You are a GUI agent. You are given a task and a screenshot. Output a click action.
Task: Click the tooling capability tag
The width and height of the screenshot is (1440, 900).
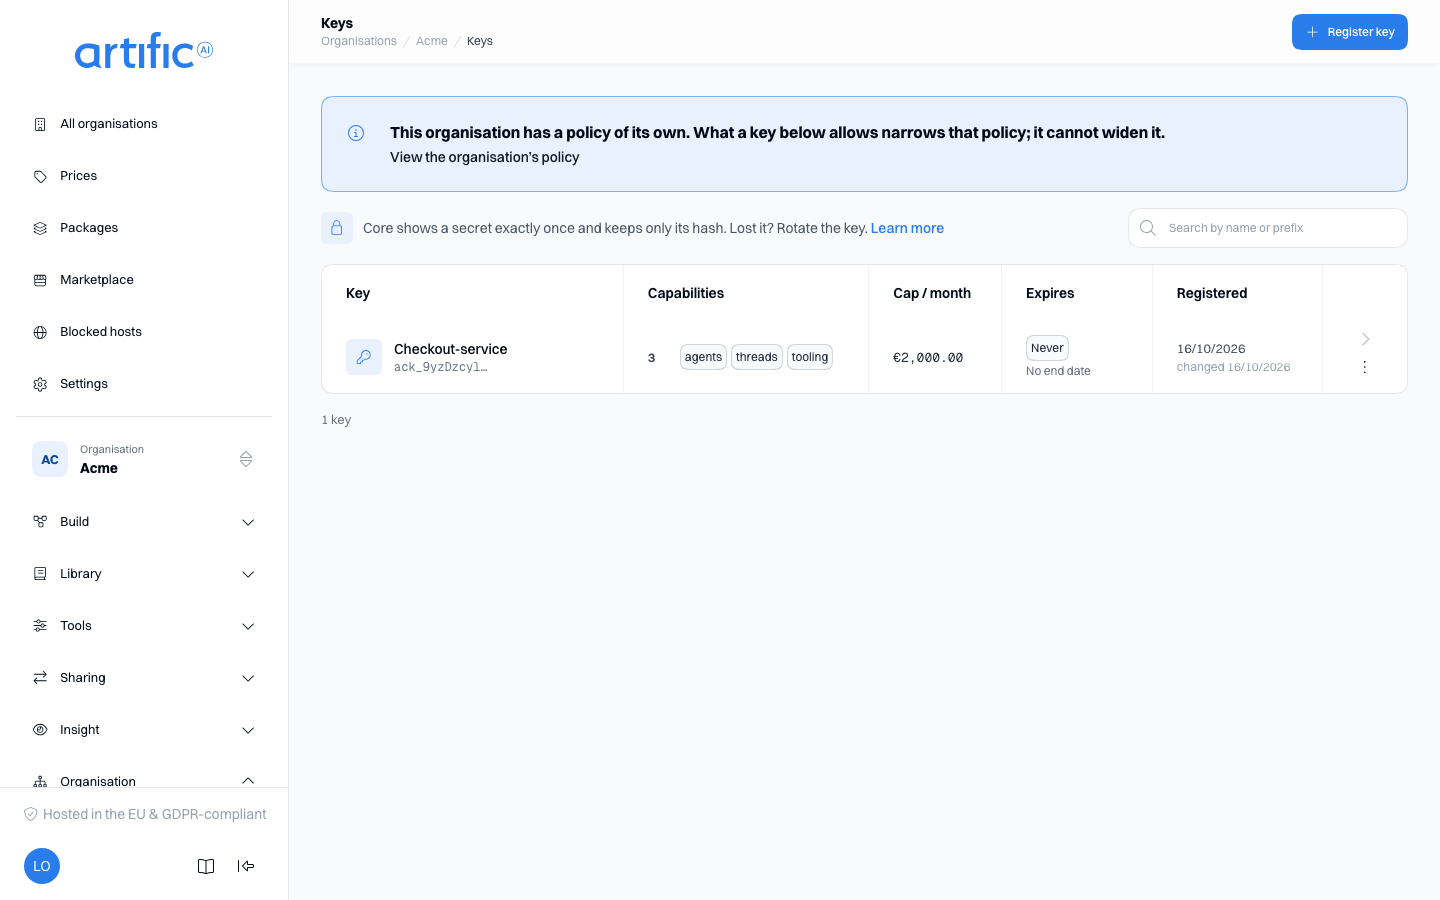point(810,357)
